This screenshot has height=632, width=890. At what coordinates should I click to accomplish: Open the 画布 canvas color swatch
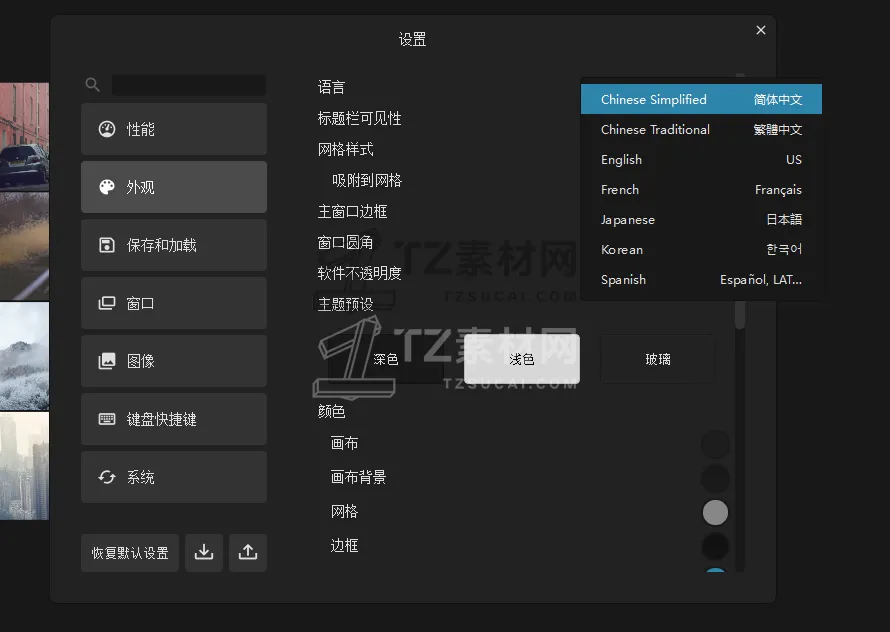pos(715,444)
